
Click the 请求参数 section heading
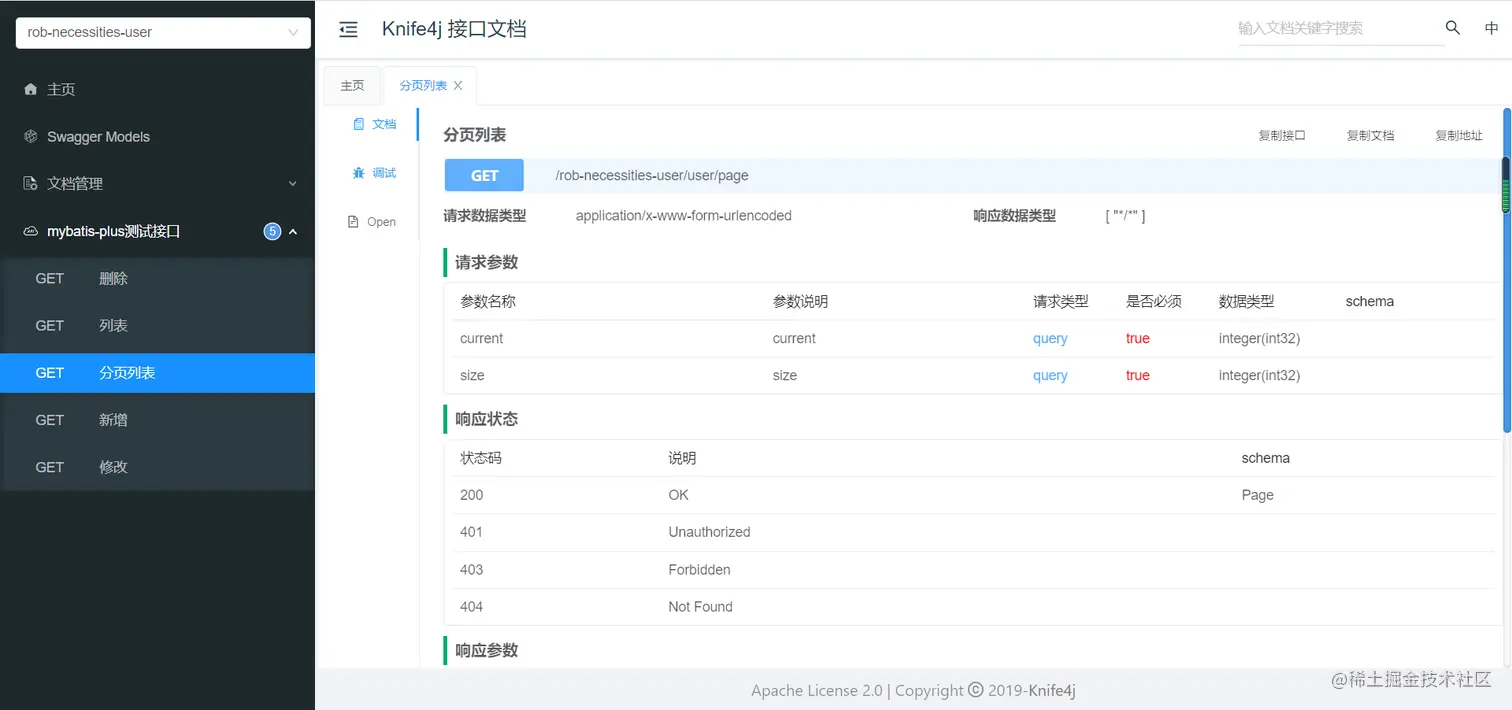coord(486,262)
